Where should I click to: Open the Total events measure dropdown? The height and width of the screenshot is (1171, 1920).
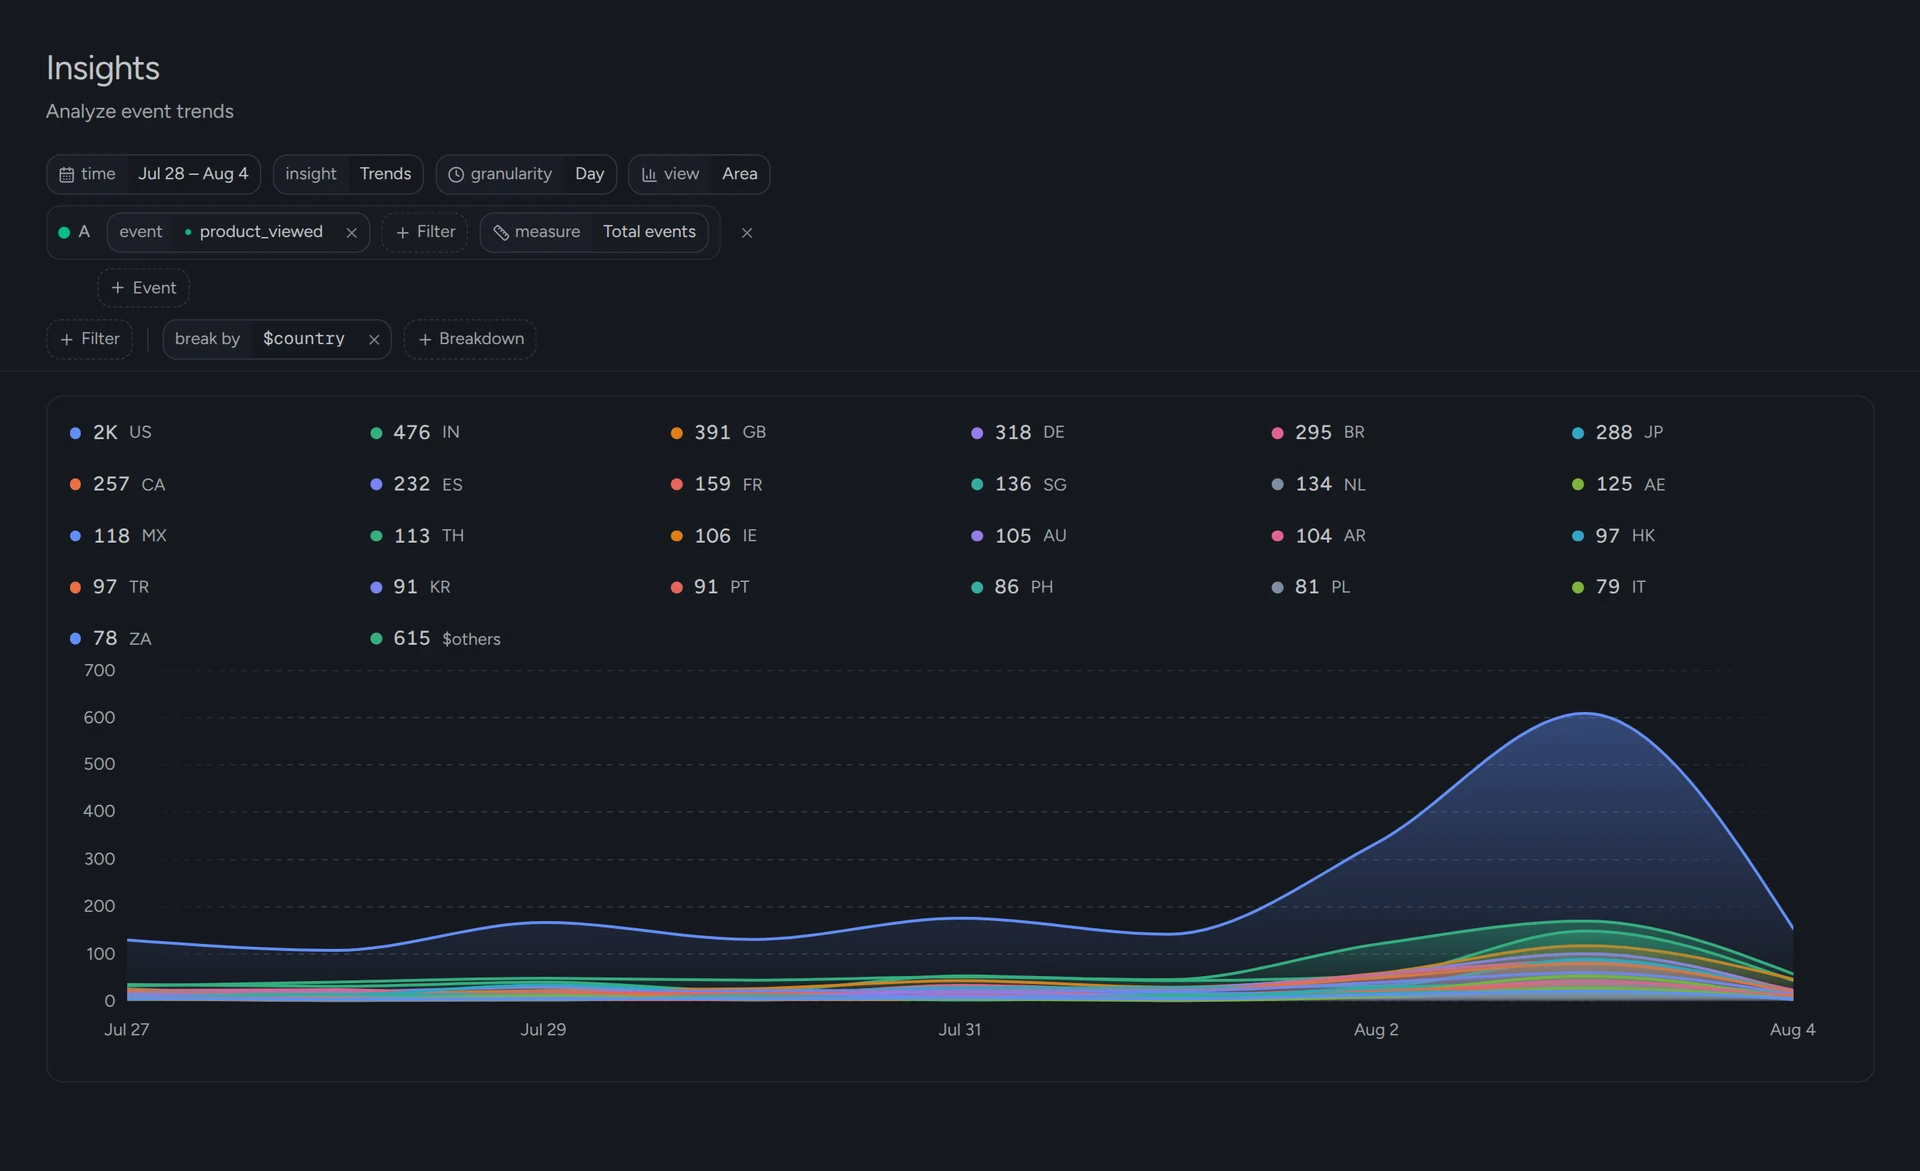649,232
